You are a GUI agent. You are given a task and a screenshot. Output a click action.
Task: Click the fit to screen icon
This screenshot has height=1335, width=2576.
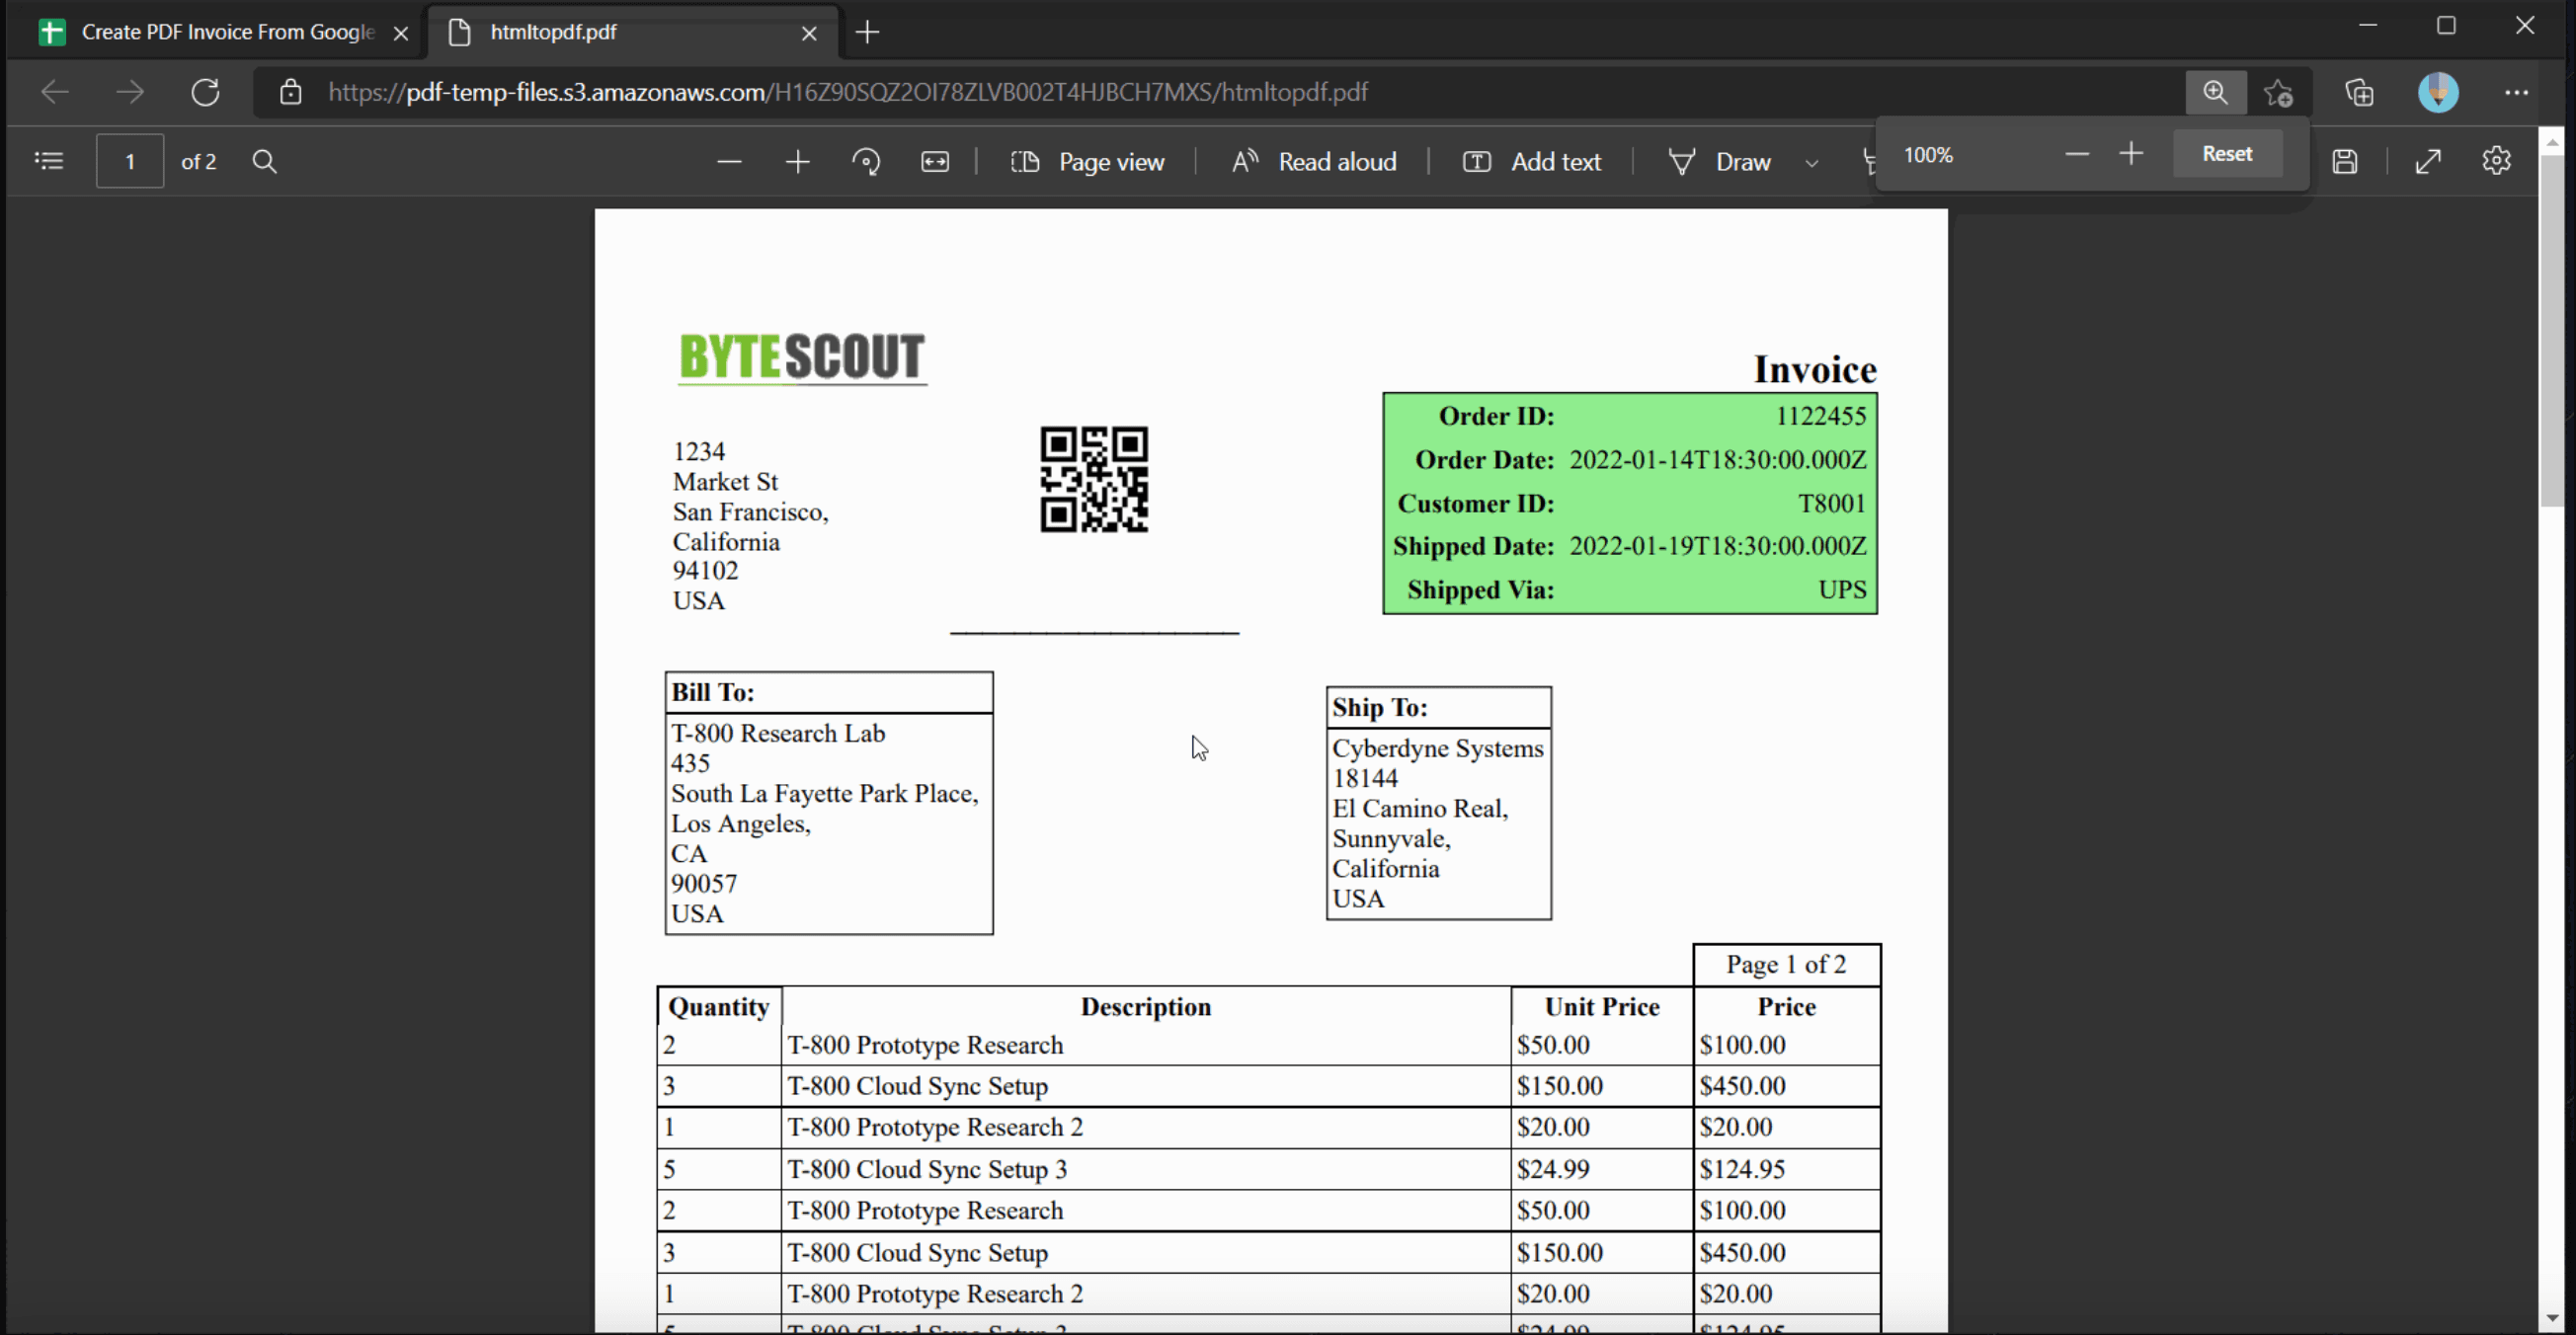[x=2426, y=160]
